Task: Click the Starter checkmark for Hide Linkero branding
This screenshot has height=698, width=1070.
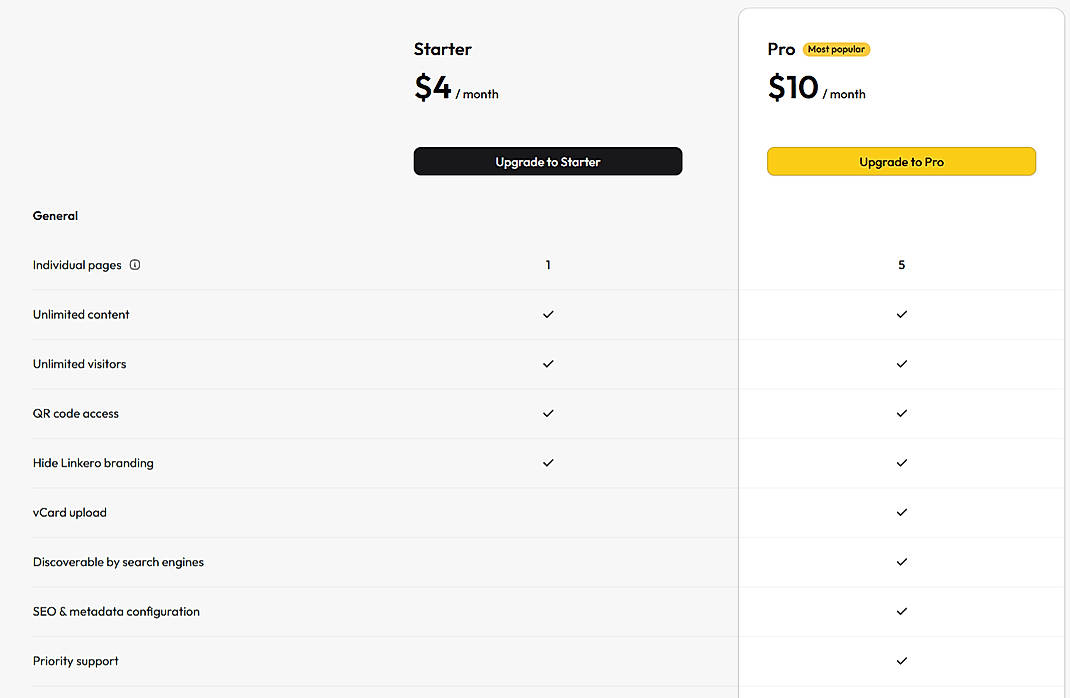Action: click(548, 463)
